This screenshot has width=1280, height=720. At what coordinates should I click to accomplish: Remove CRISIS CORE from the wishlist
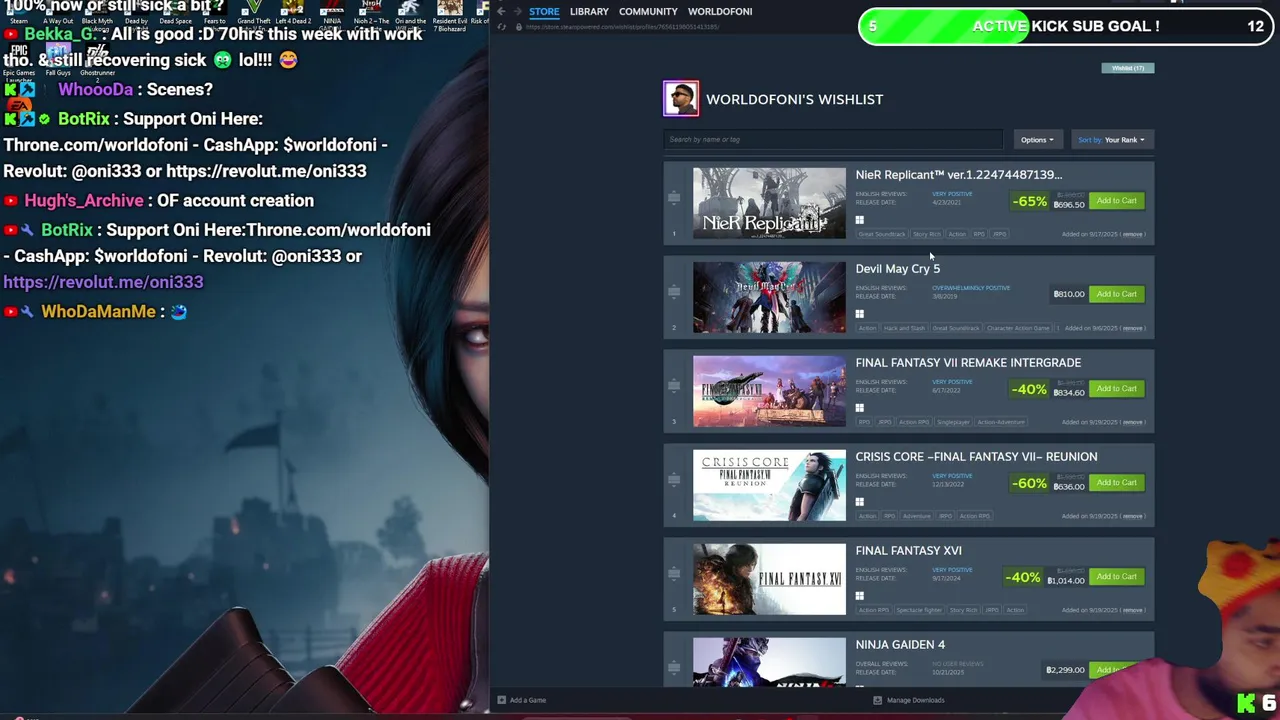click(1132, 516)
